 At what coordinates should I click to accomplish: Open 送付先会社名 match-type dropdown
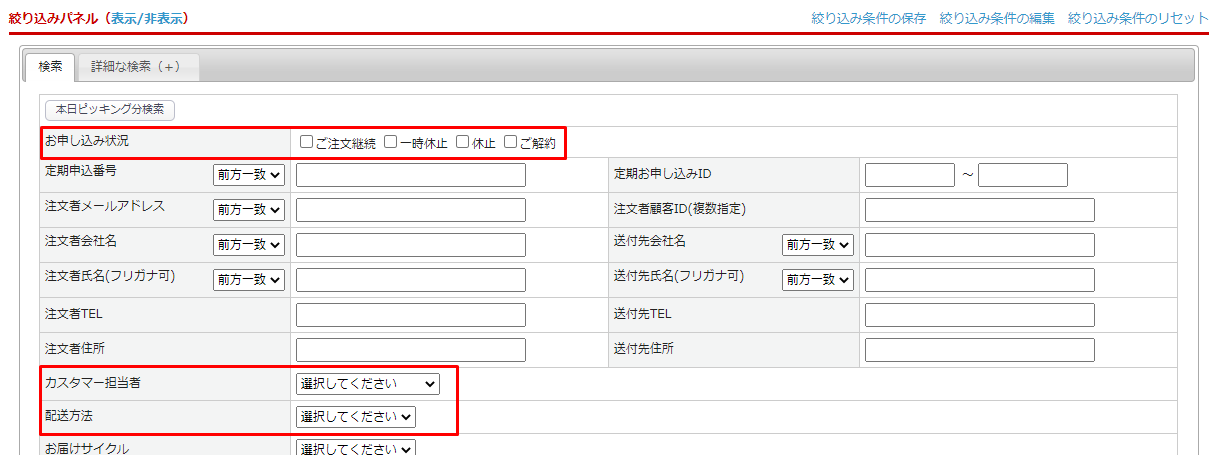[818, 245]
